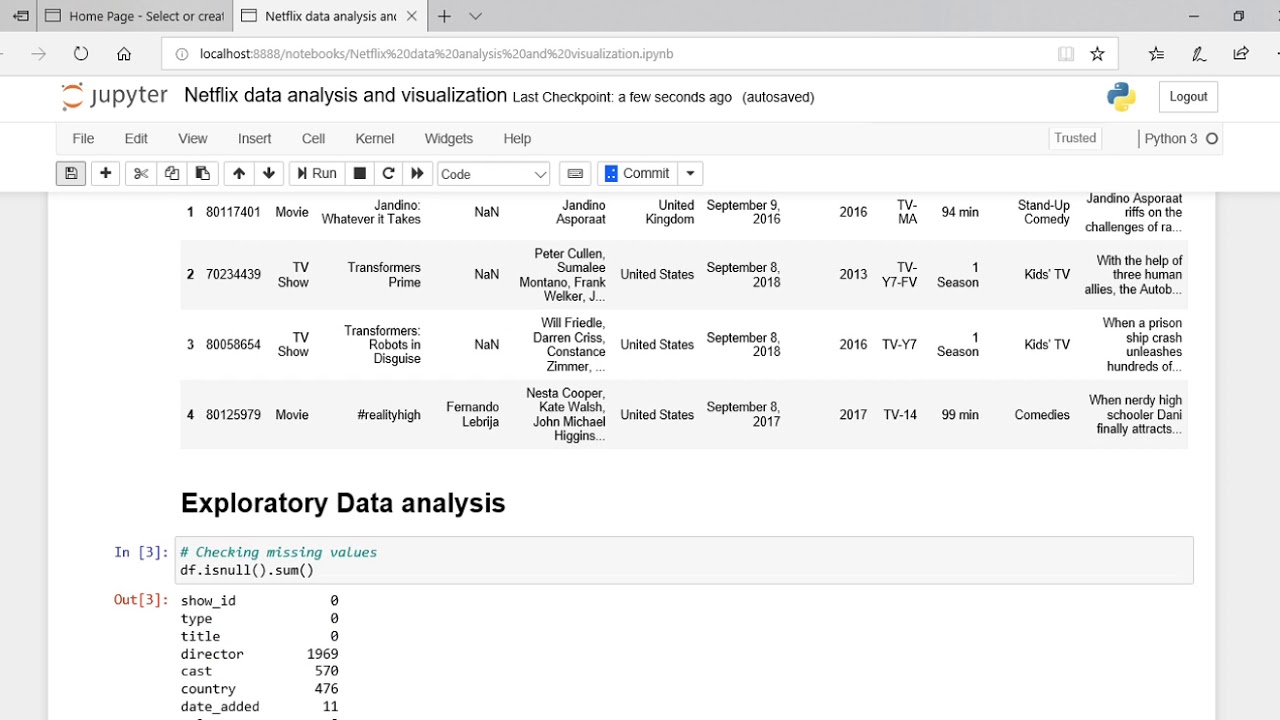The image size is (1280, 720).
Task: Copy selected cells with the toolbar icon
Action: coord(172,173)
